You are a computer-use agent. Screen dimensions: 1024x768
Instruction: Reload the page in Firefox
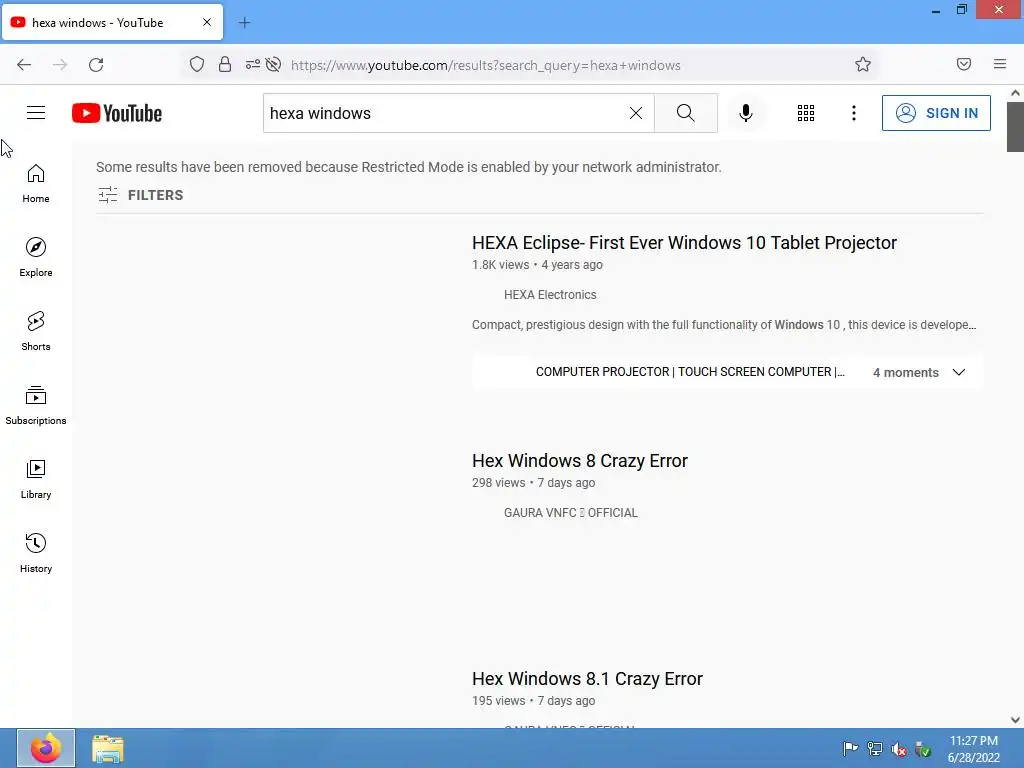coord(96,65)
